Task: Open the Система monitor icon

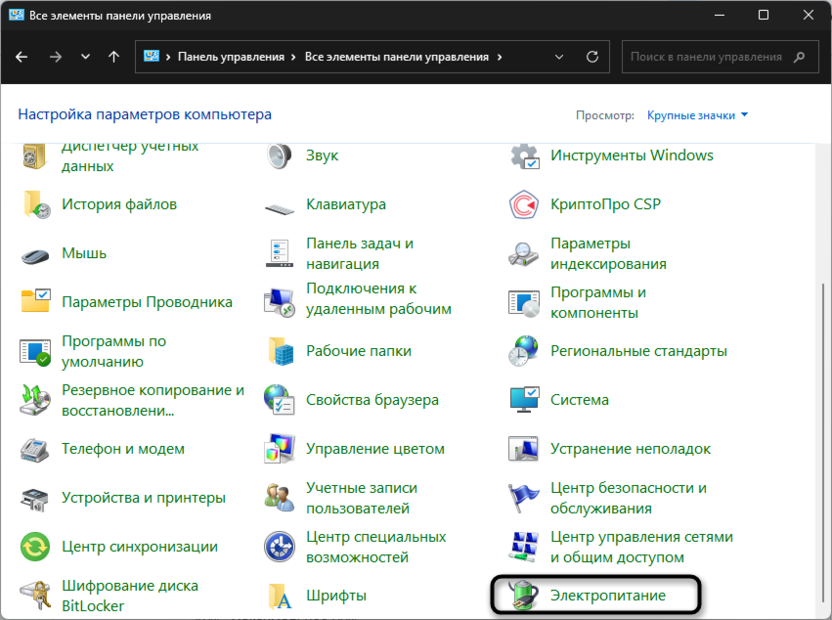Action: (x=525, y=400)
